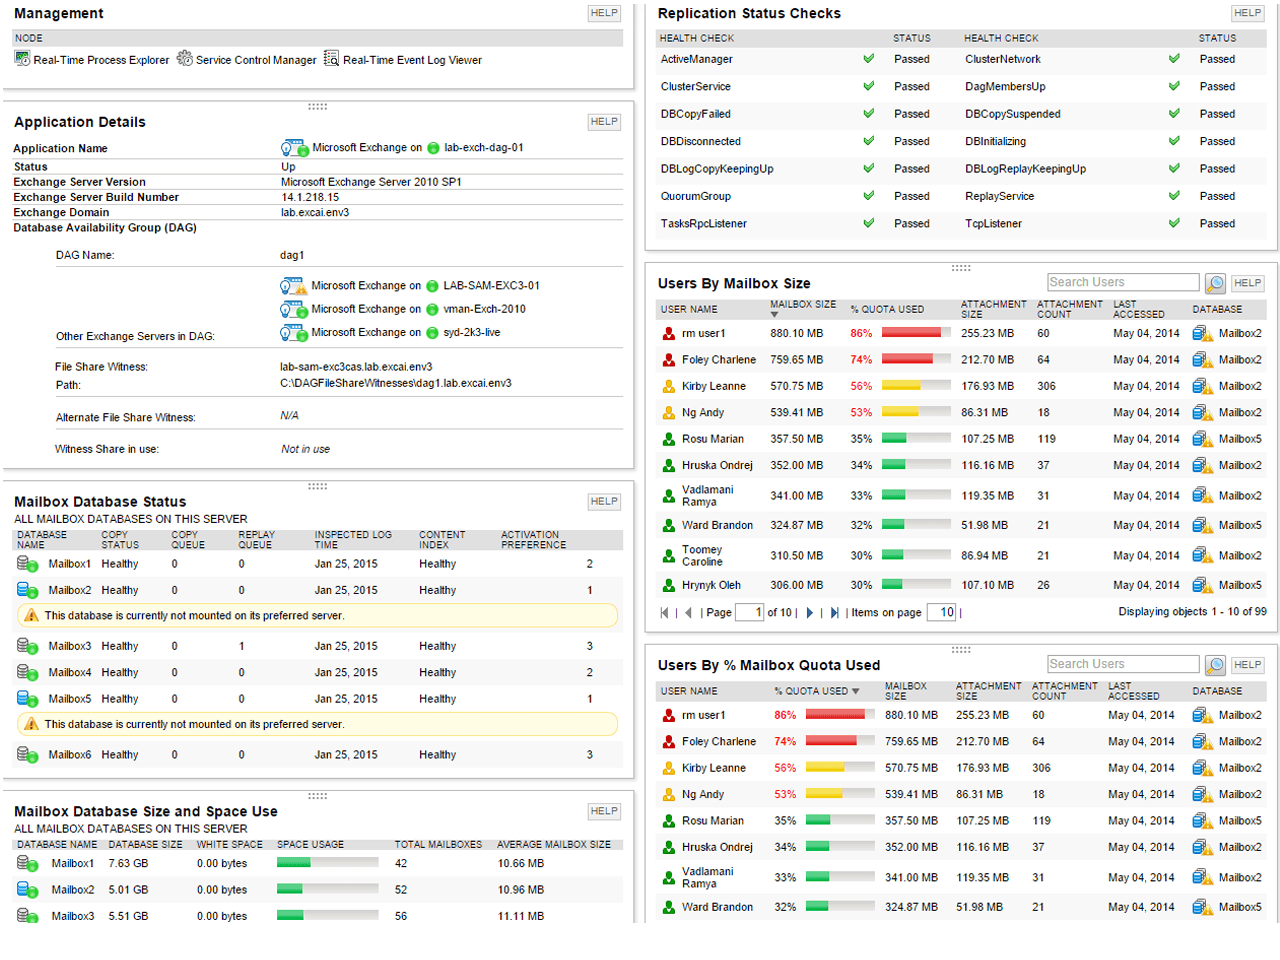Select QuorumGroup health check name
Image resolution: width=1280 pixels, height=960 pixels.
tap(696, 196)
